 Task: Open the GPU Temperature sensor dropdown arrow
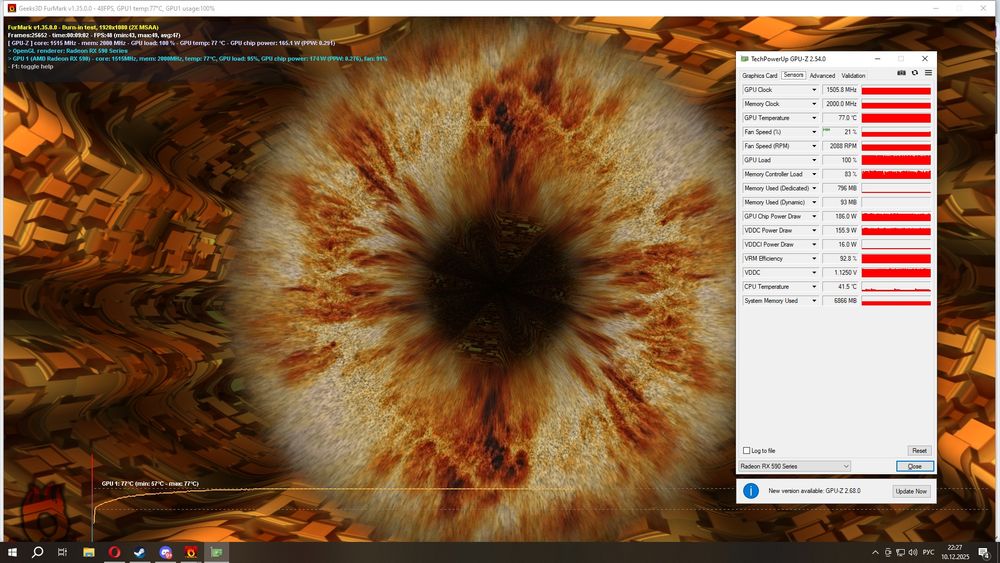813,118
